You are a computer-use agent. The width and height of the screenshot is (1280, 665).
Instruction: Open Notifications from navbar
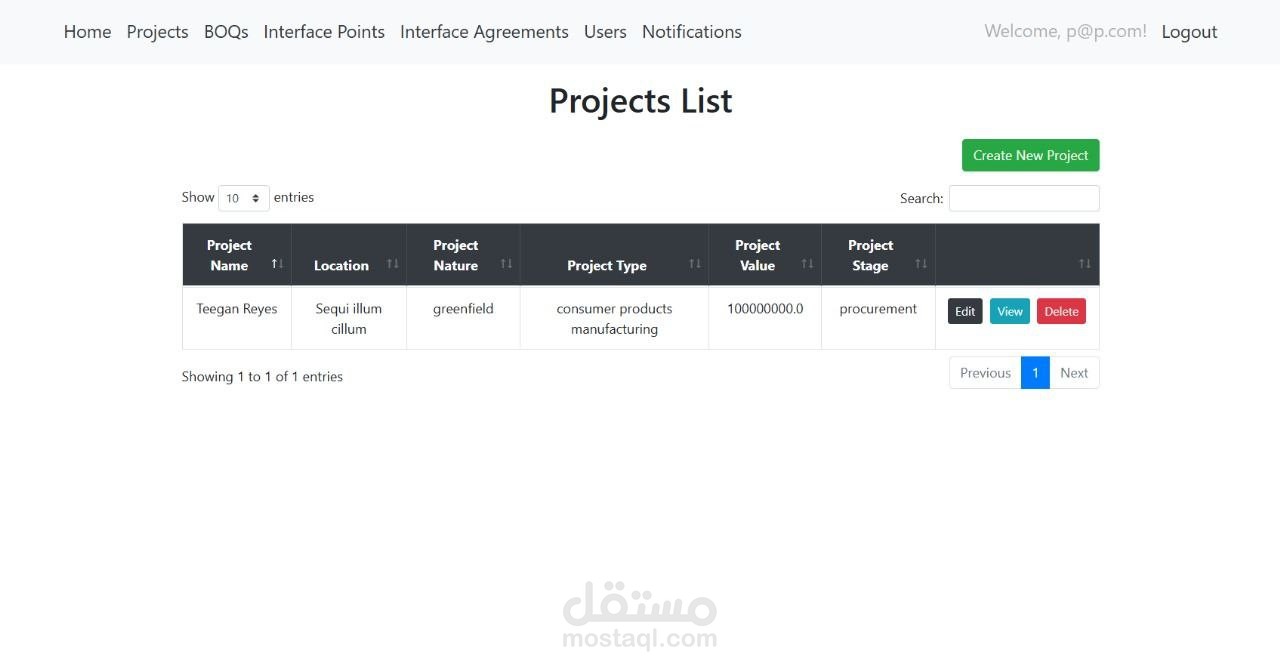692,32
